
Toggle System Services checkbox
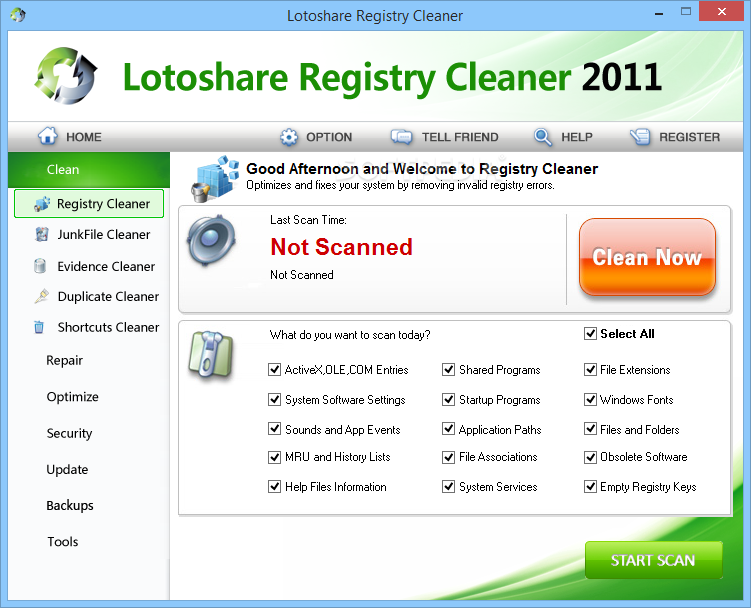pos(448,487)
